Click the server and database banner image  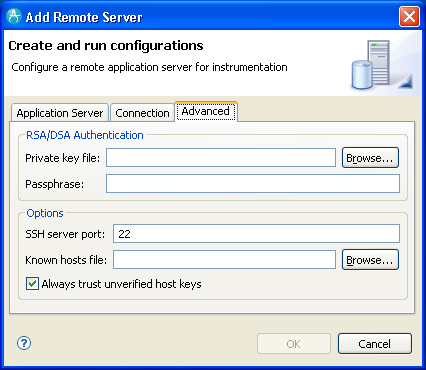[382, 65]
